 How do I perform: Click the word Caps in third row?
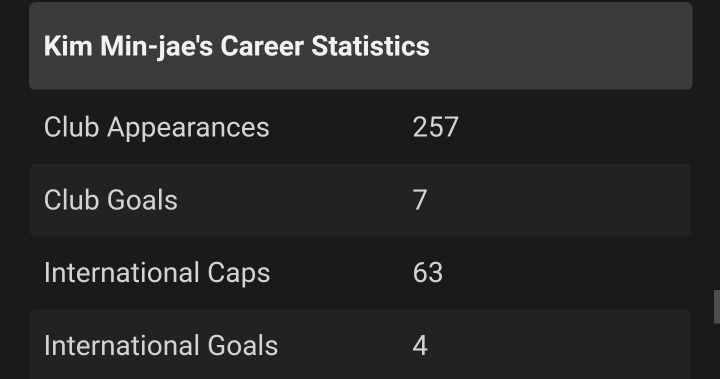tap(239, 273)
